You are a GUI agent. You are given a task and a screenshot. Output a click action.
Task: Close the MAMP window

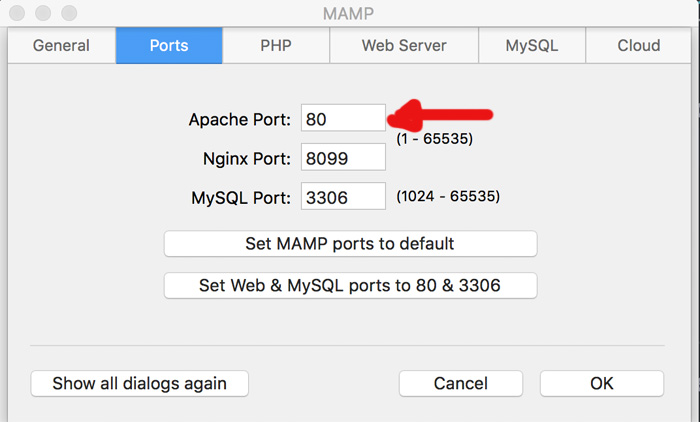tap(19, 14)
